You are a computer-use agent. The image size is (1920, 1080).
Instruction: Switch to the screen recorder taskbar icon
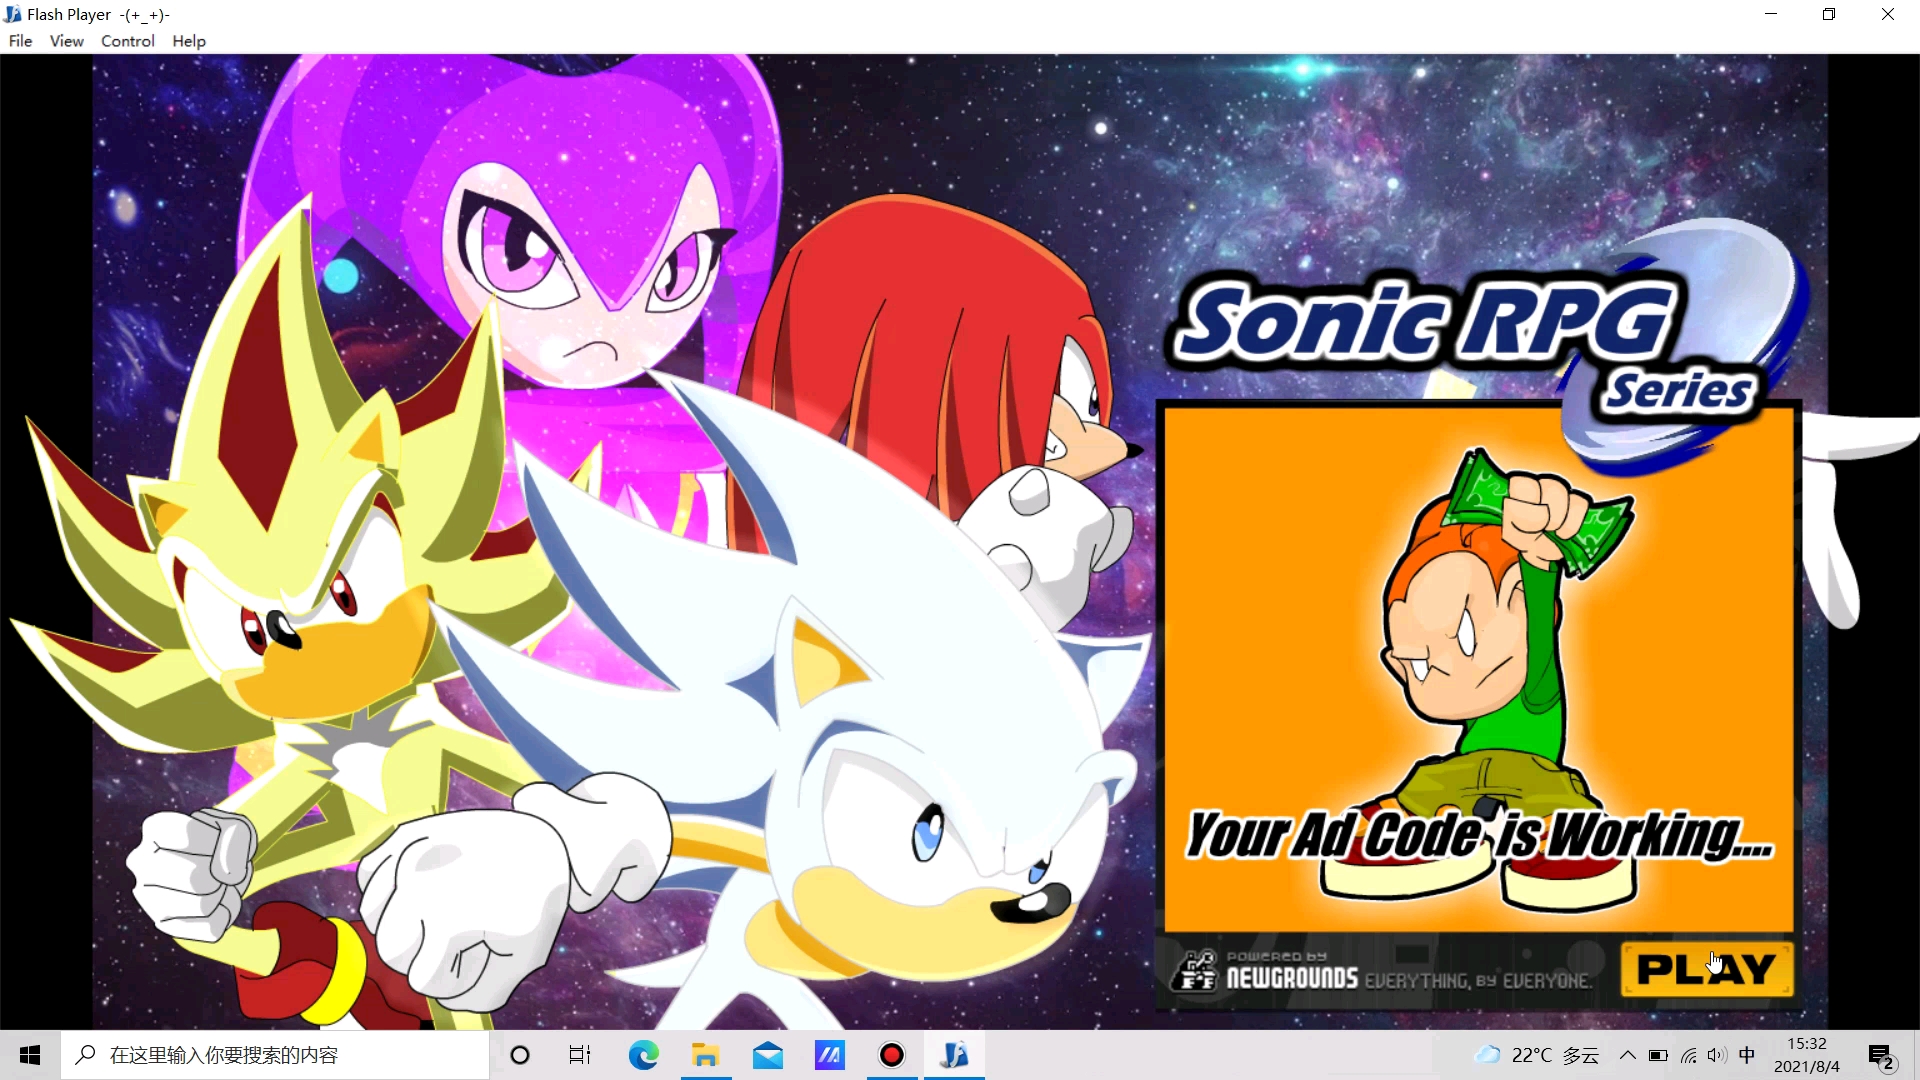(892, 1055)
